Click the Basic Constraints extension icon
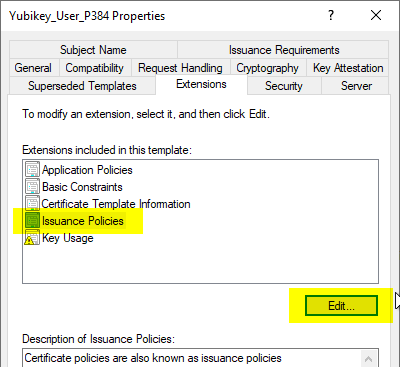Image resolution: width=400 pixels, height=367 pixels. pos(32,187)
